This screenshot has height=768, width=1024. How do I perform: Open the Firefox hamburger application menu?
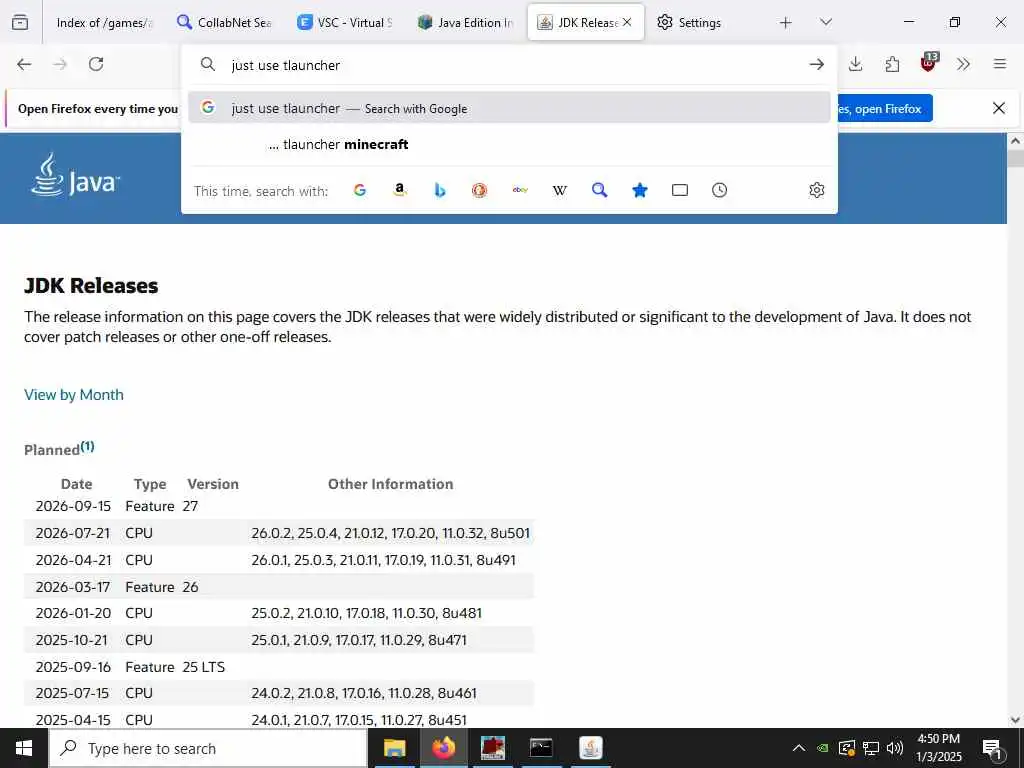[1000, 64]
